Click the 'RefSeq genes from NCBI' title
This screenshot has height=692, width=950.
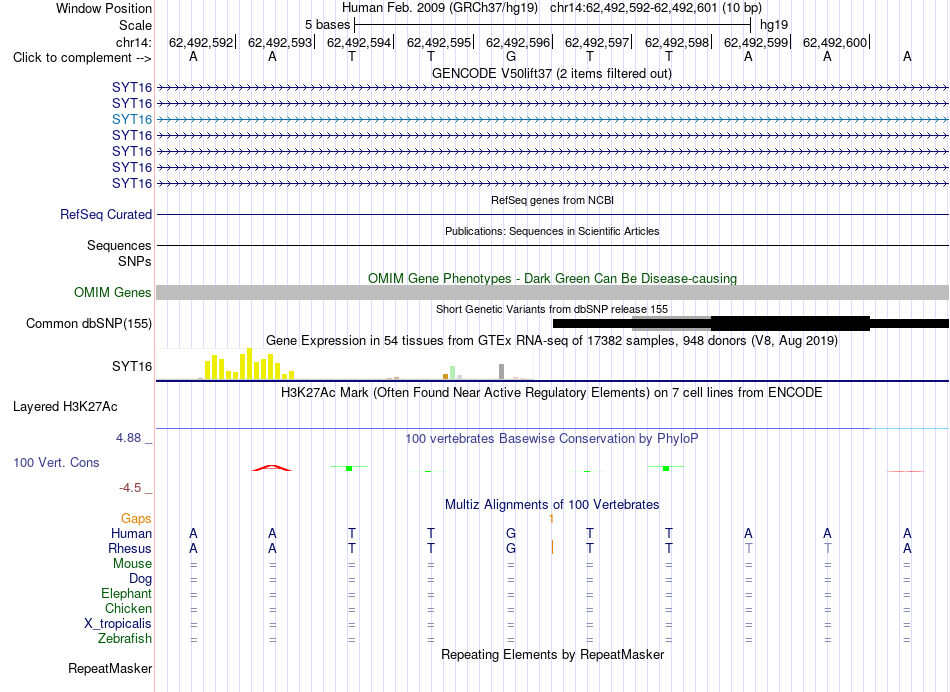[x=552, y=200]
